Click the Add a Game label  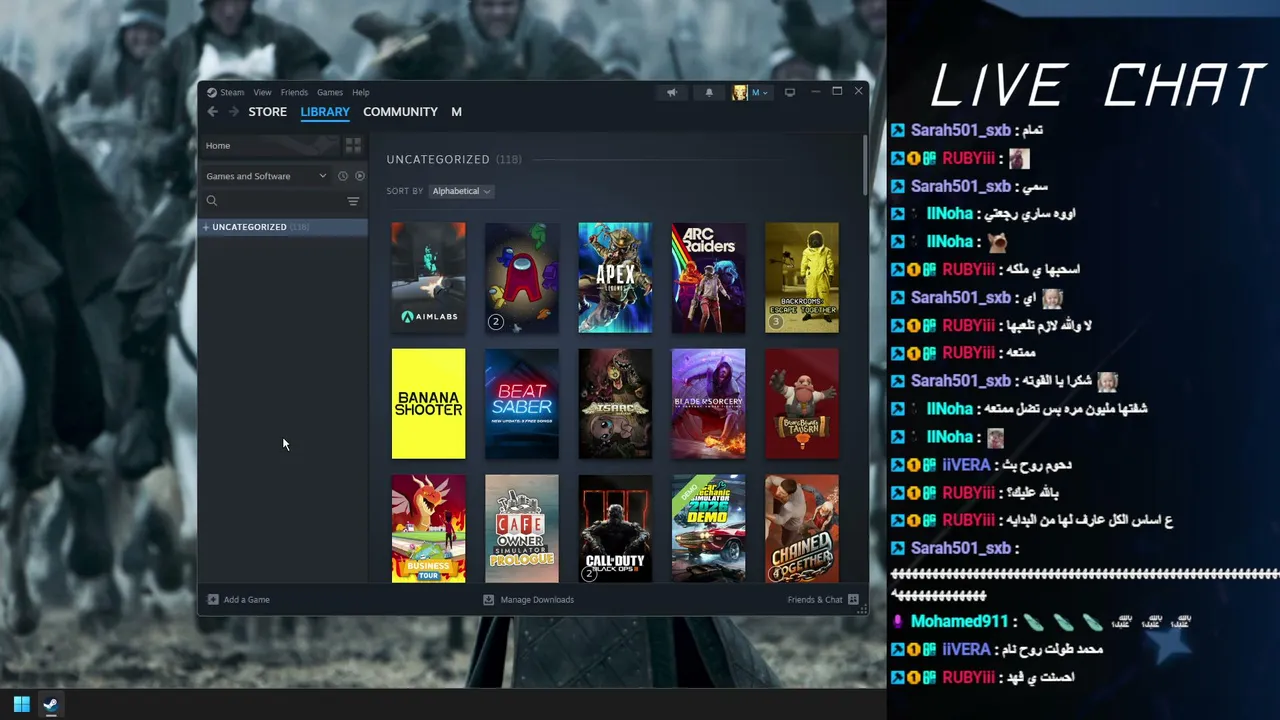coord(247,600)
